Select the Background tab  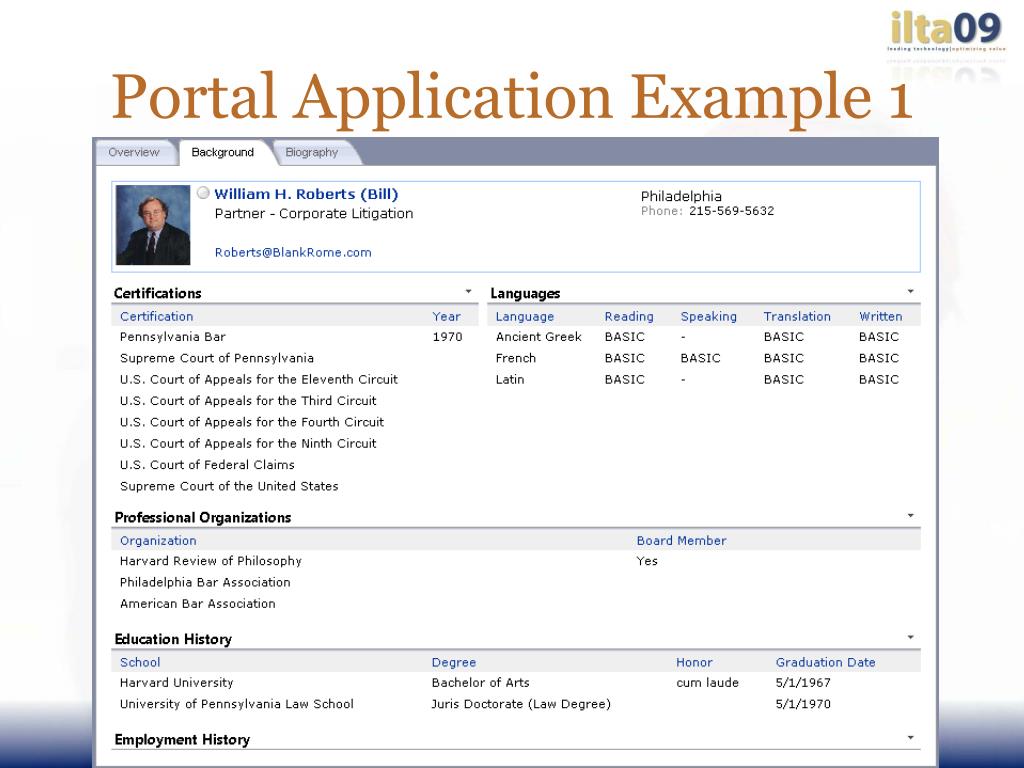pyautogui.click(x=223, y=152)
